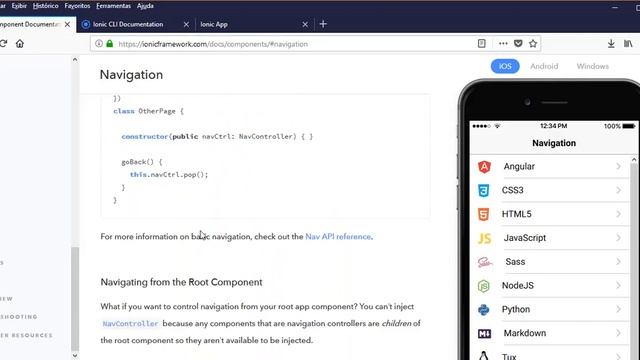The image size is (640, 360).
Task: Click the phone preview scrollbar up arrow
Action: (634, 160)
